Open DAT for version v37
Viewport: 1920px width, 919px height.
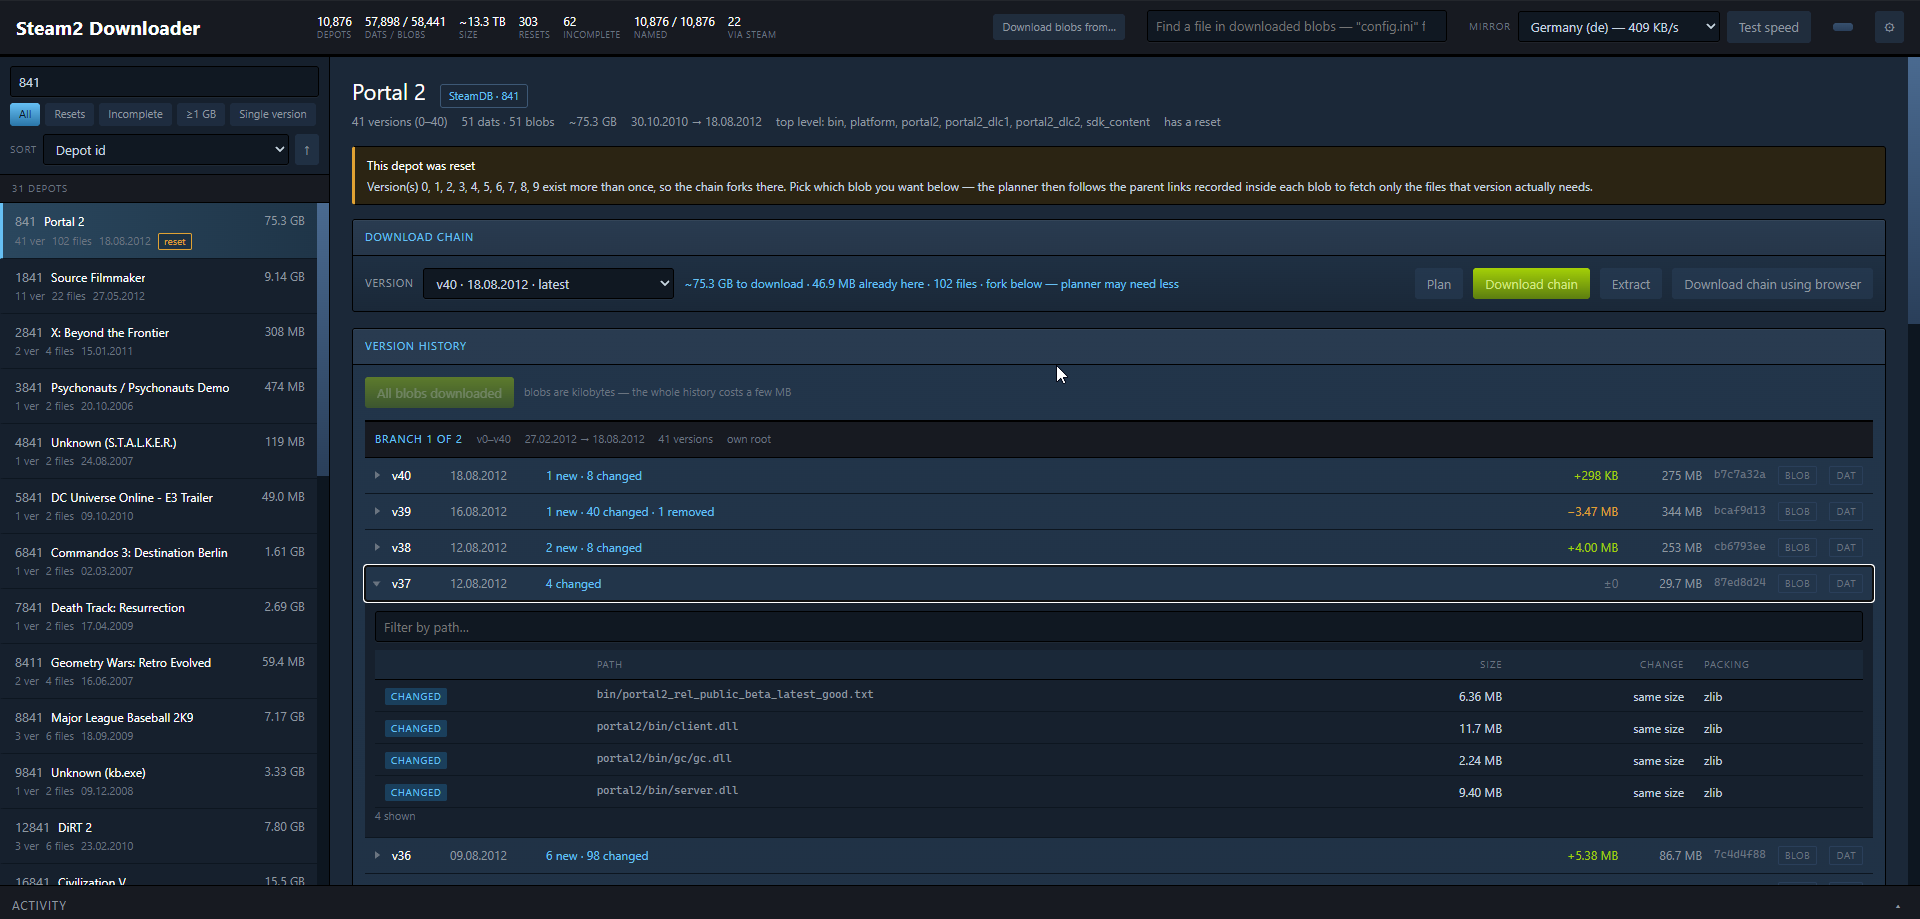(1846, 584)
